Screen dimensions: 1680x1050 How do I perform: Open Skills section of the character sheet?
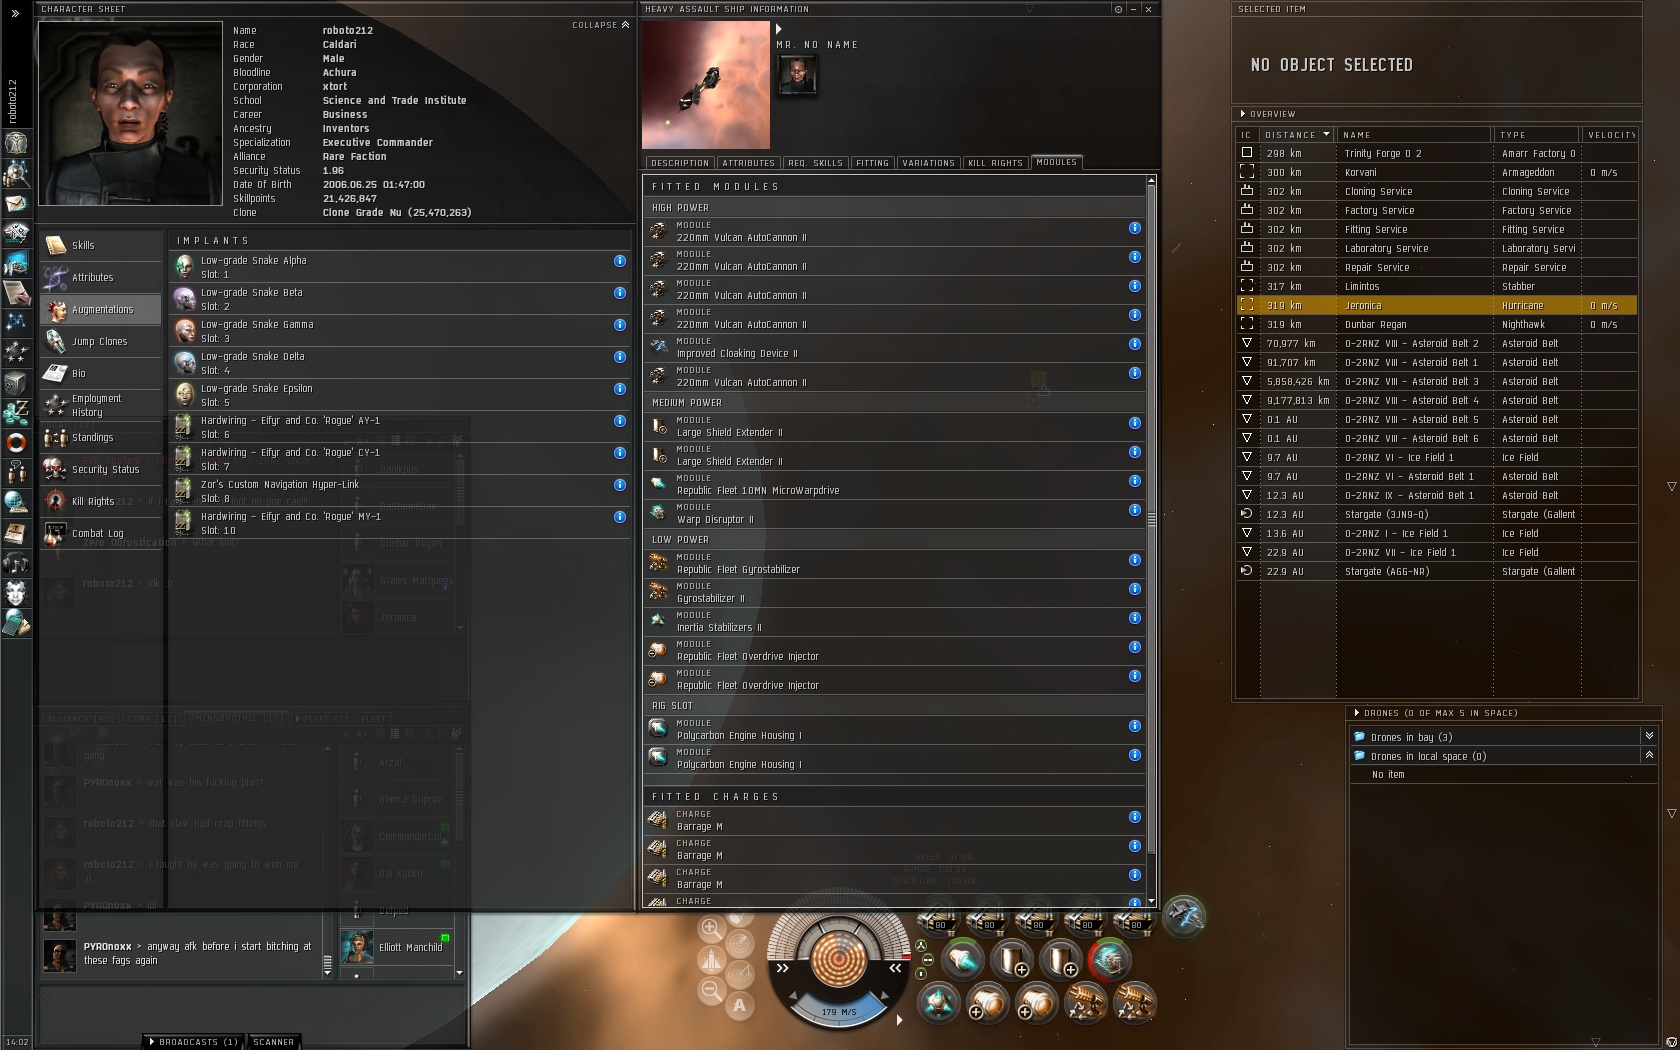101,245
